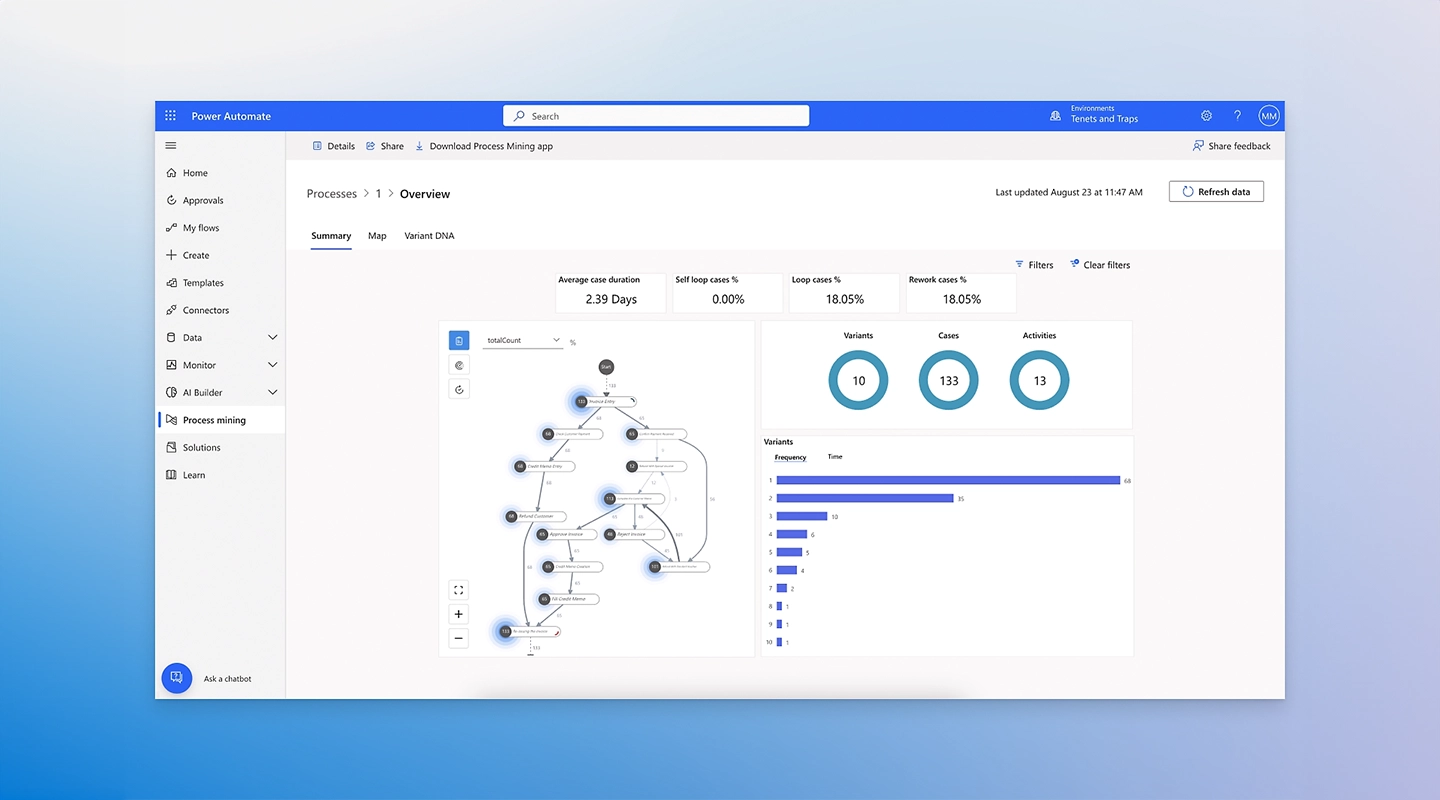1440x800 pixels.
Task: Select Time tab in Variants panel
Action: (835, 457)
